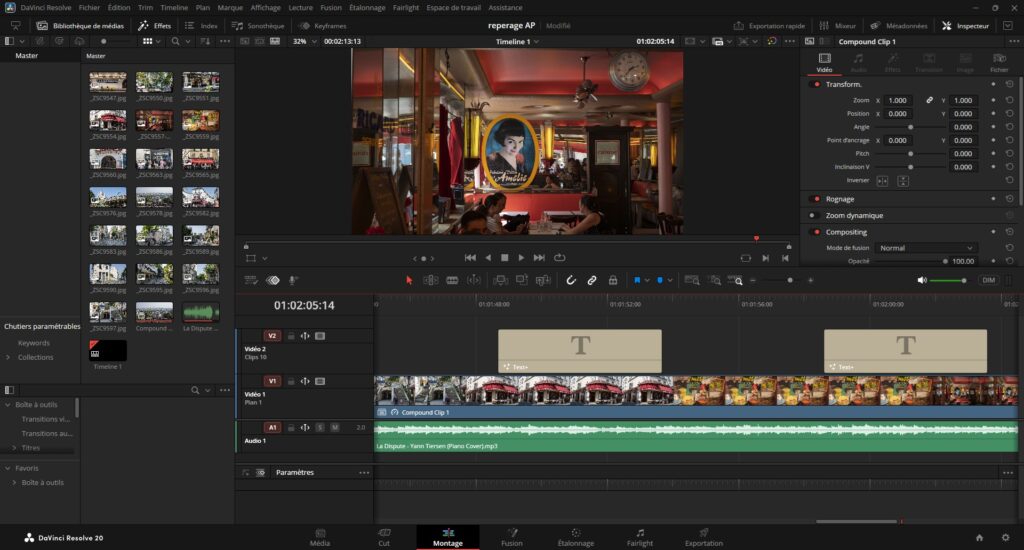Open the Mode de fusion dropdown
Viewport: 1024px width, 550px height.
point(926,248)
